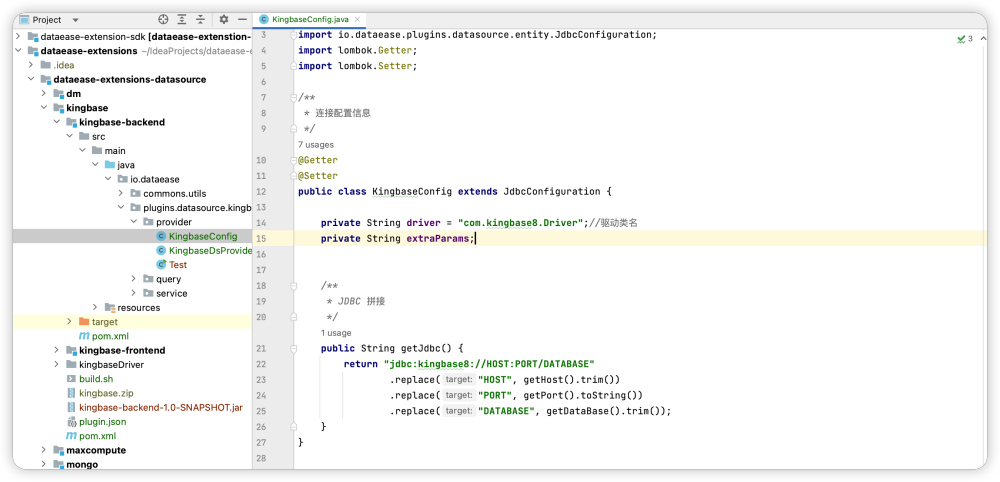Click the Select Opened File locate icon
Viewport: 1000px width, 482px height.
(163, 20)
